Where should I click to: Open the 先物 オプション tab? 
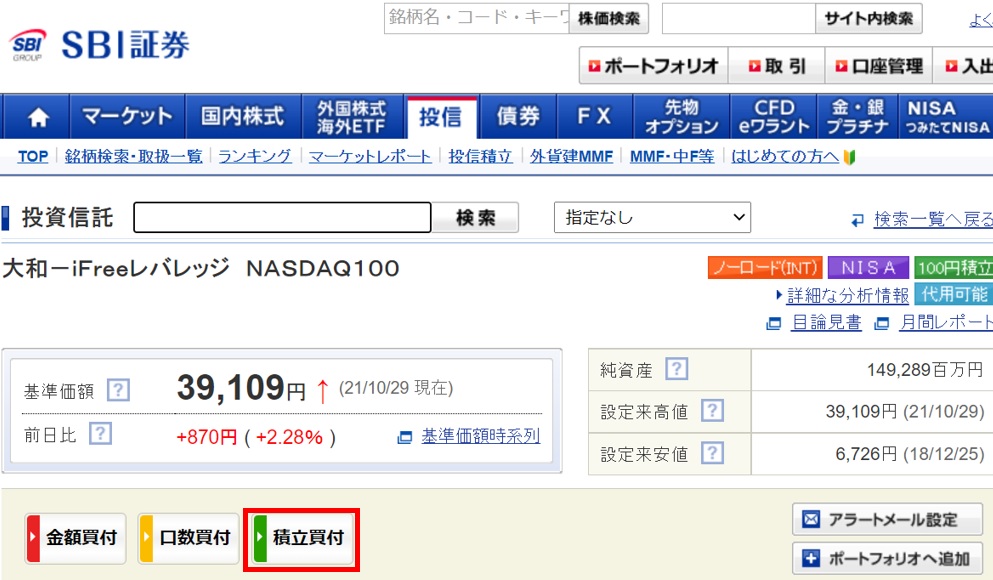(x=681, y=117)
